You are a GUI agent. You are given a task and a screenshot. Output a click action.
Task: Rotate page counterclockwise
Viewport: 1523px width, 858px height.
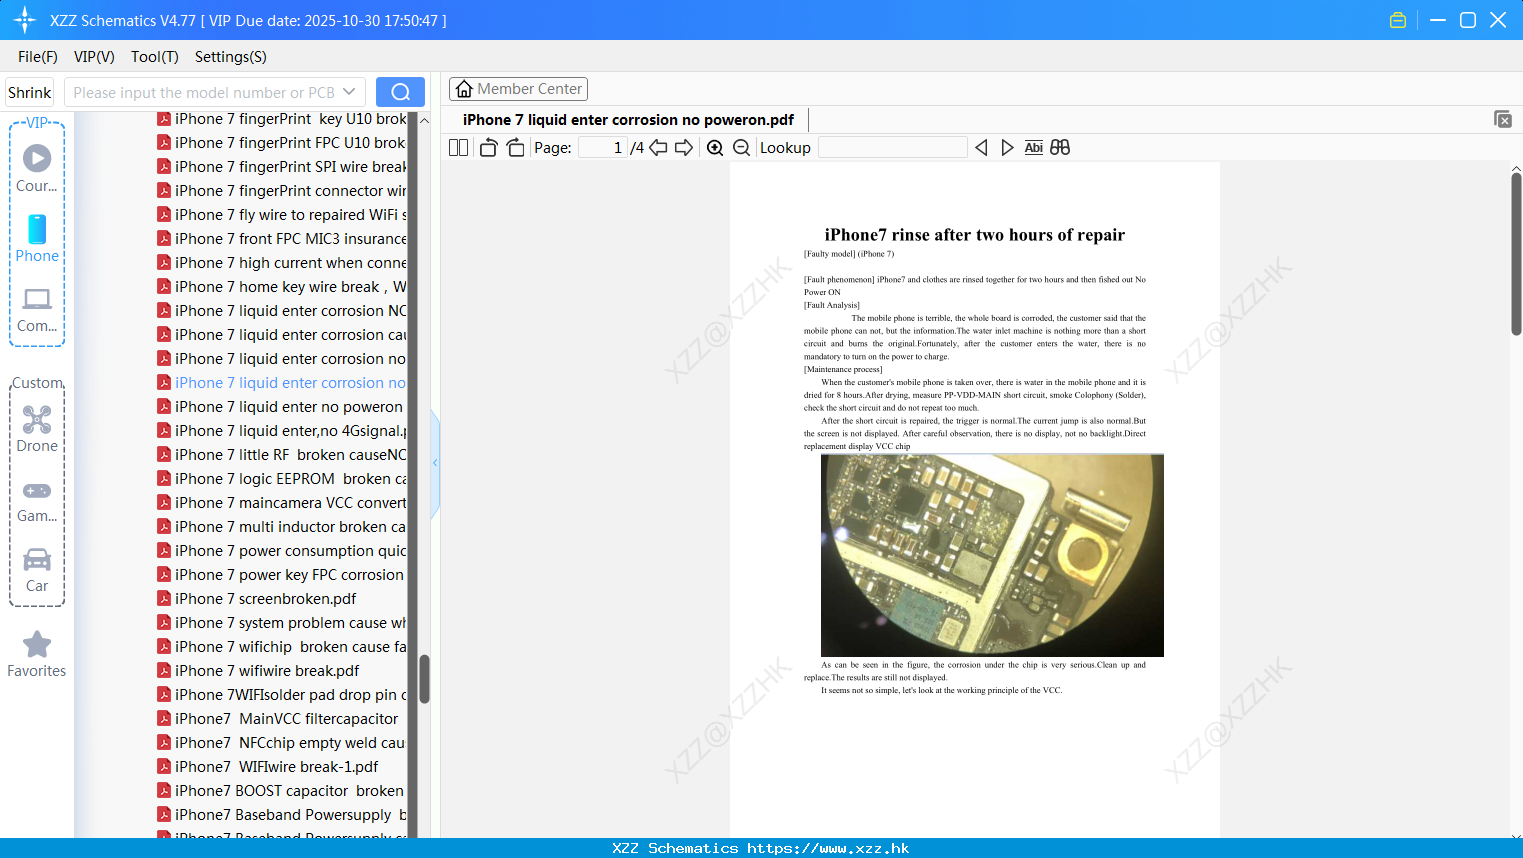pyautogui.click(x=488, y=148)
